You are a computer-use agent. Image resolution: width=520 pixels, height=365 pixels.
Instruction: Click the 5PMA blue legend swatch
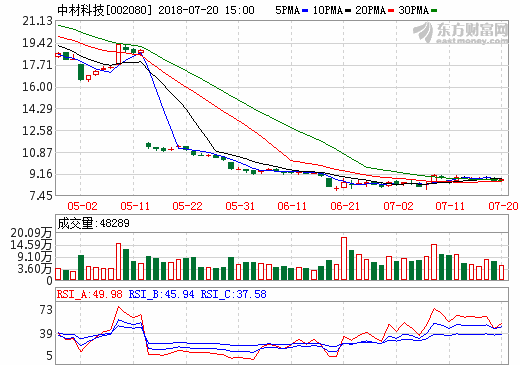305,11
